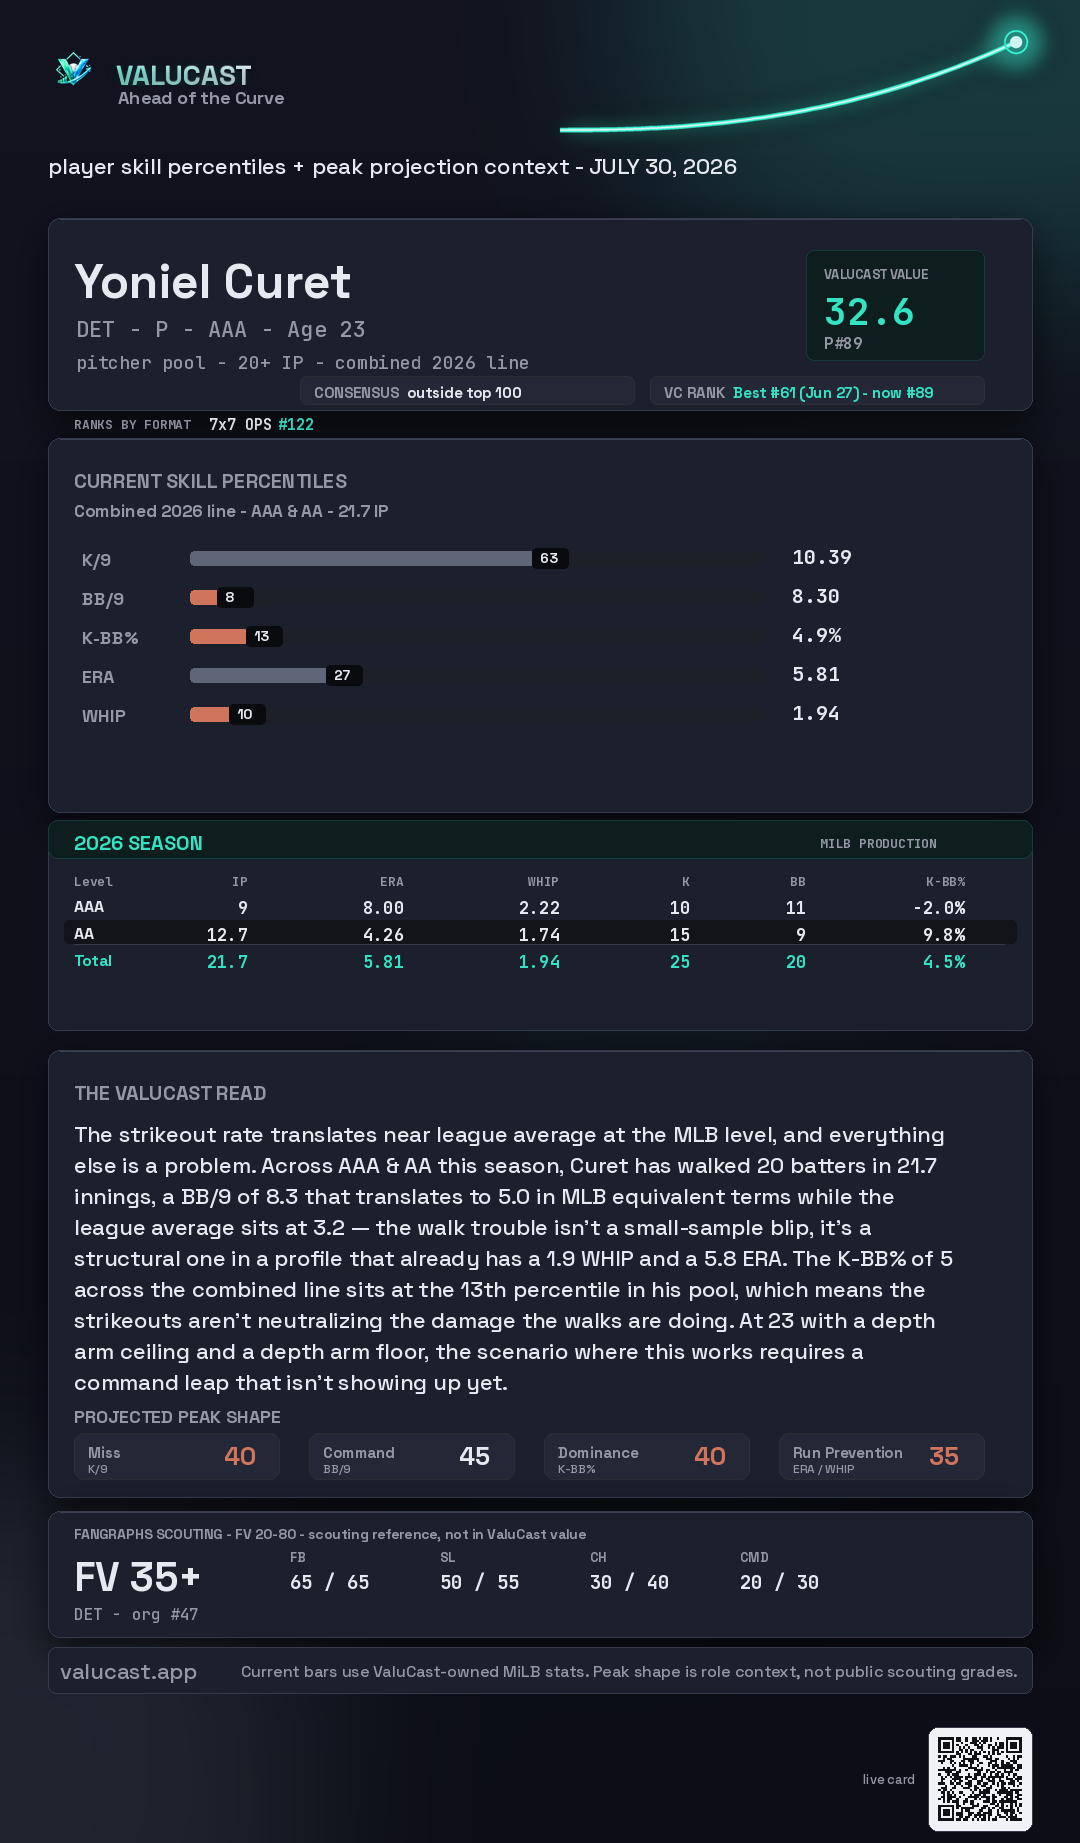Image resolution: width=1080 pixels, height=1843 pixels.
Task: Click the glowing curve endpoint marker
Action: click(x=1016, y=42)
